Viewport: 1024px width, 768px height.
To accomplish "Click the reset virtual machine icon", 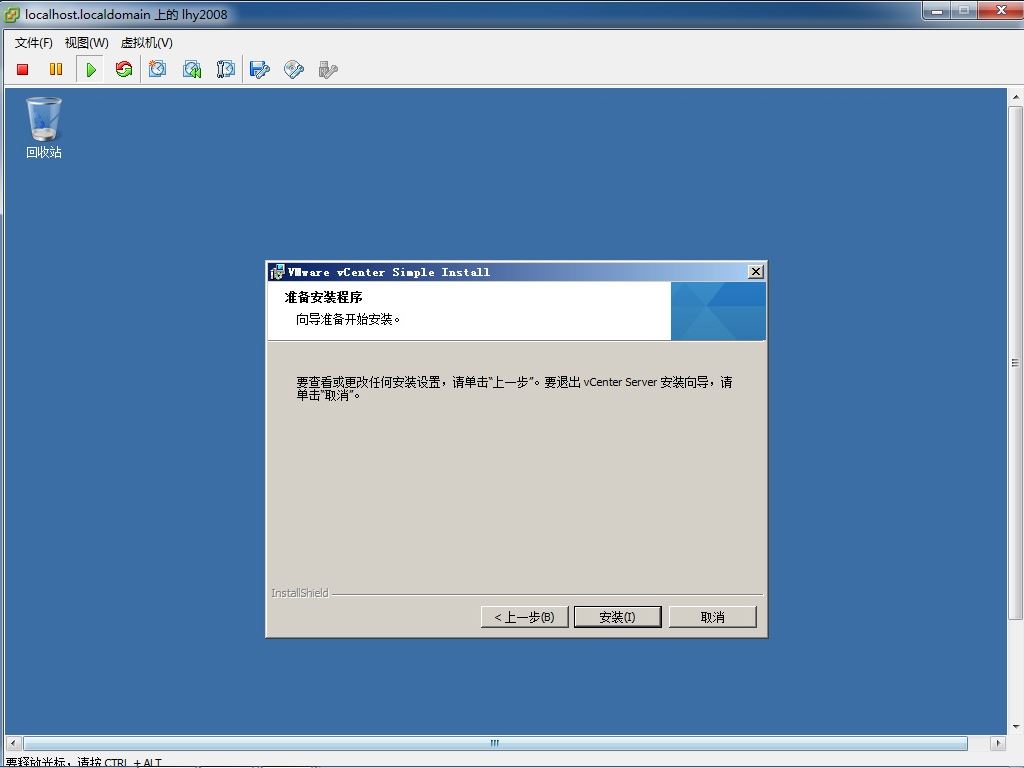I will (123, 69).
